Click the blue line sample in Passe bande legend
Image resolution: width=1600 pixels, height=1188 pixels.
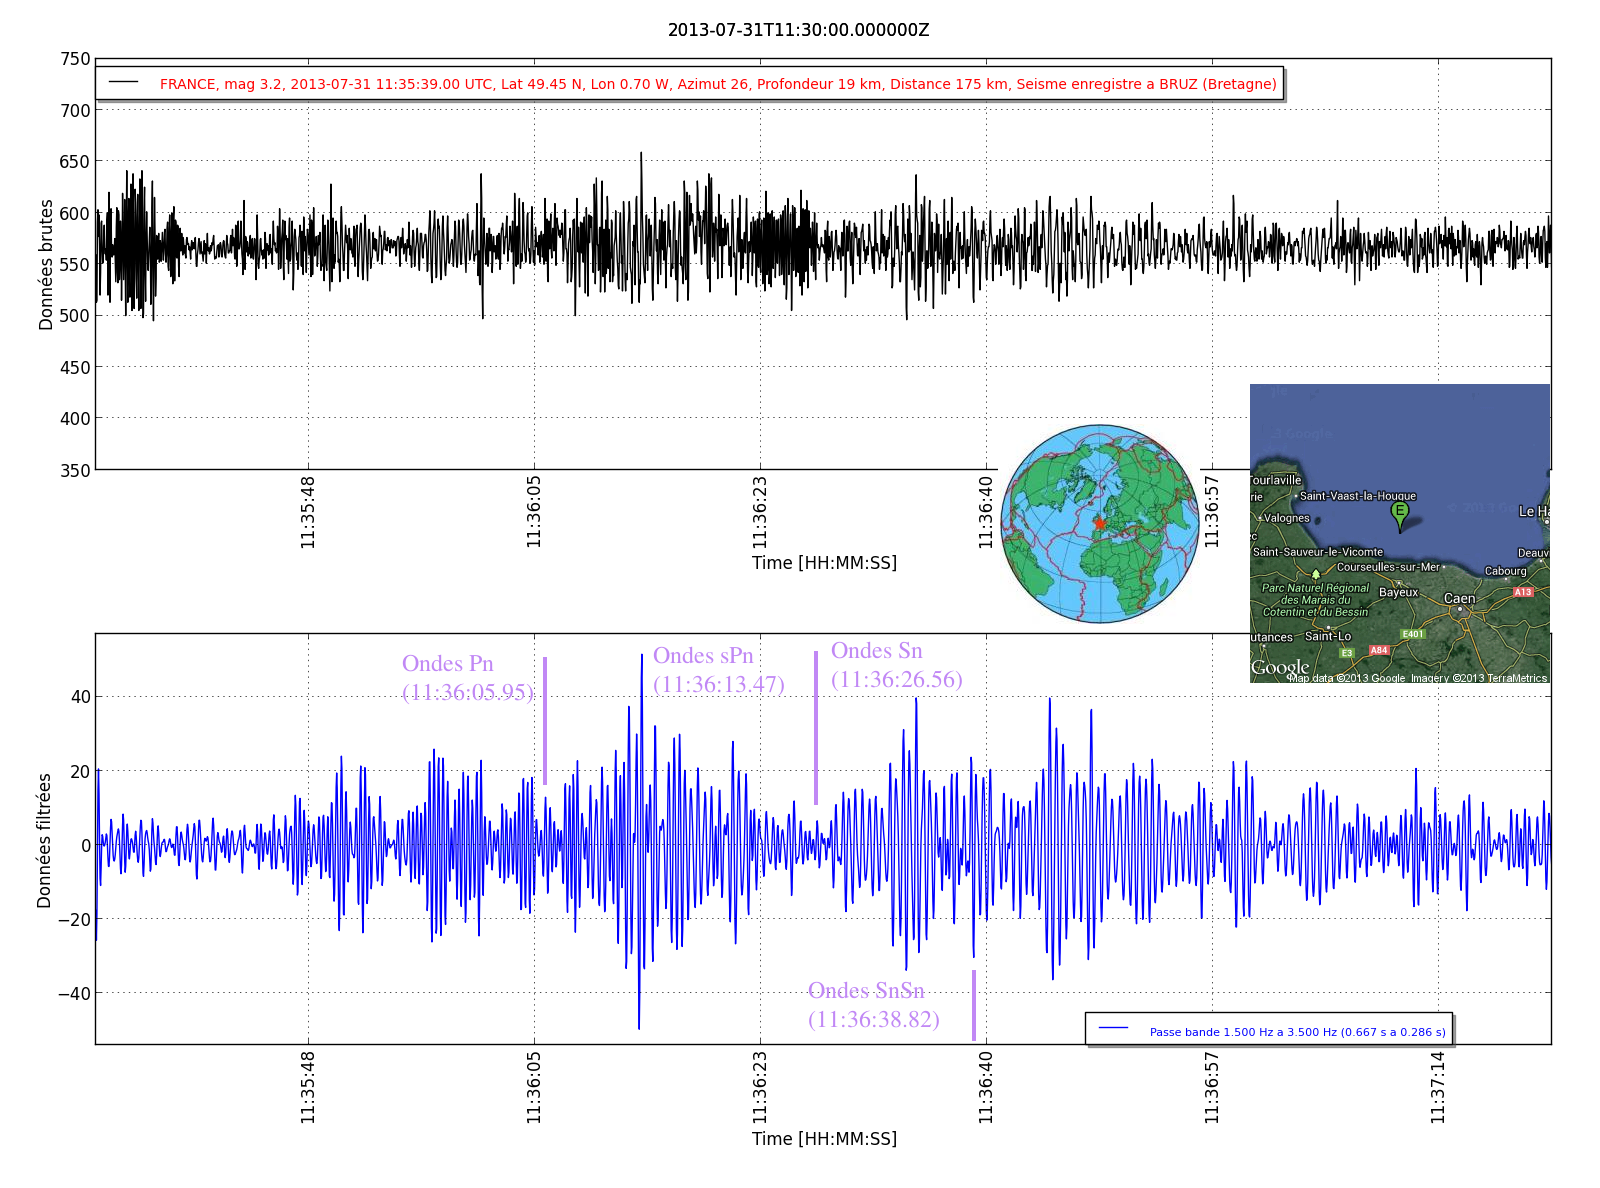(1113, 1029)
